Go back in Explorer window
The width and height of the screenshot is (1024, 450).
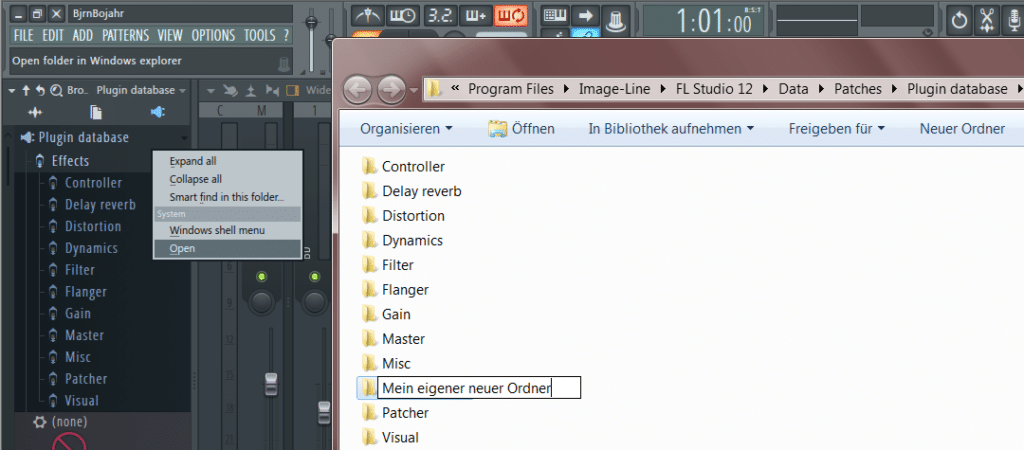358,89
